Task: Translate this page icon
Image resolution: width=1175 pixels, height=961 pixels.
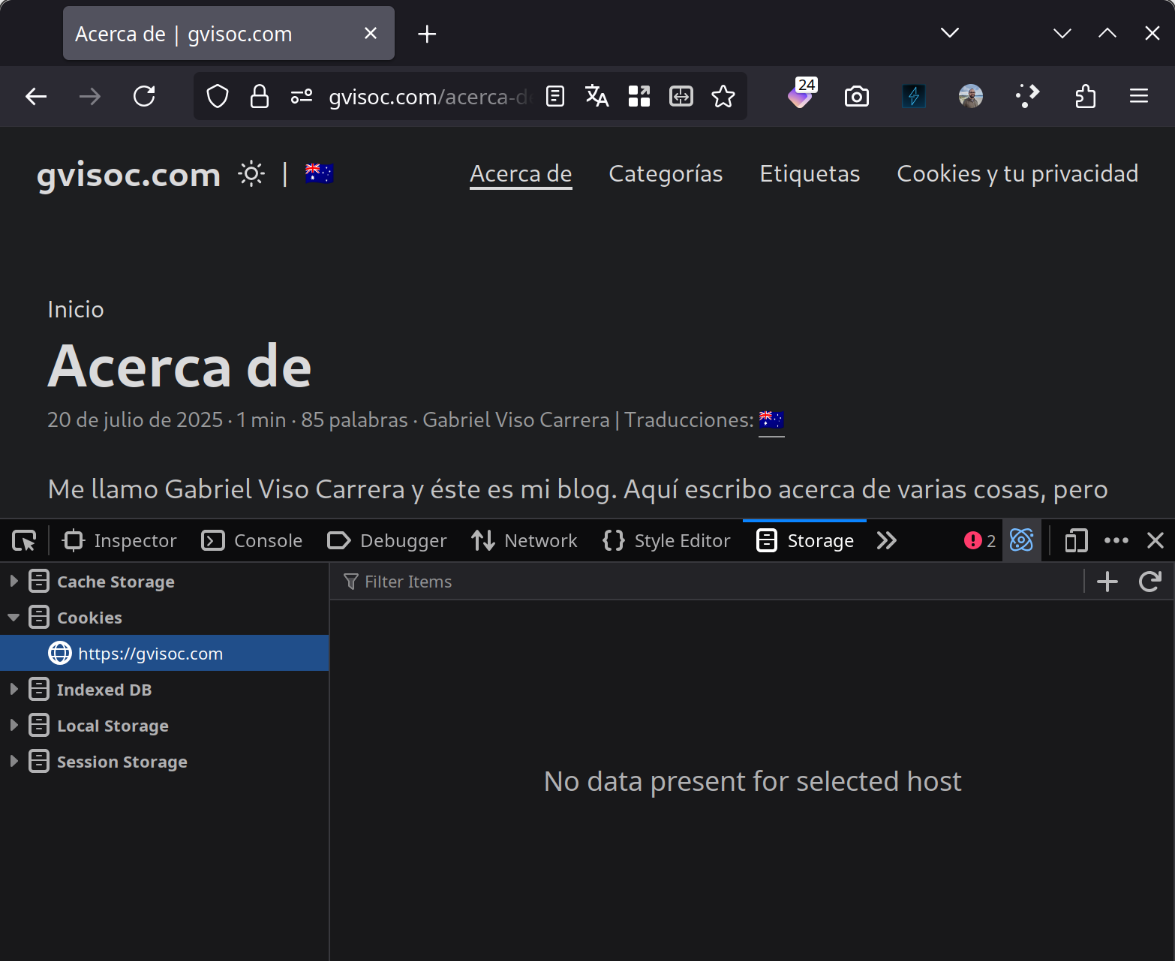Action: click(596, 97)
